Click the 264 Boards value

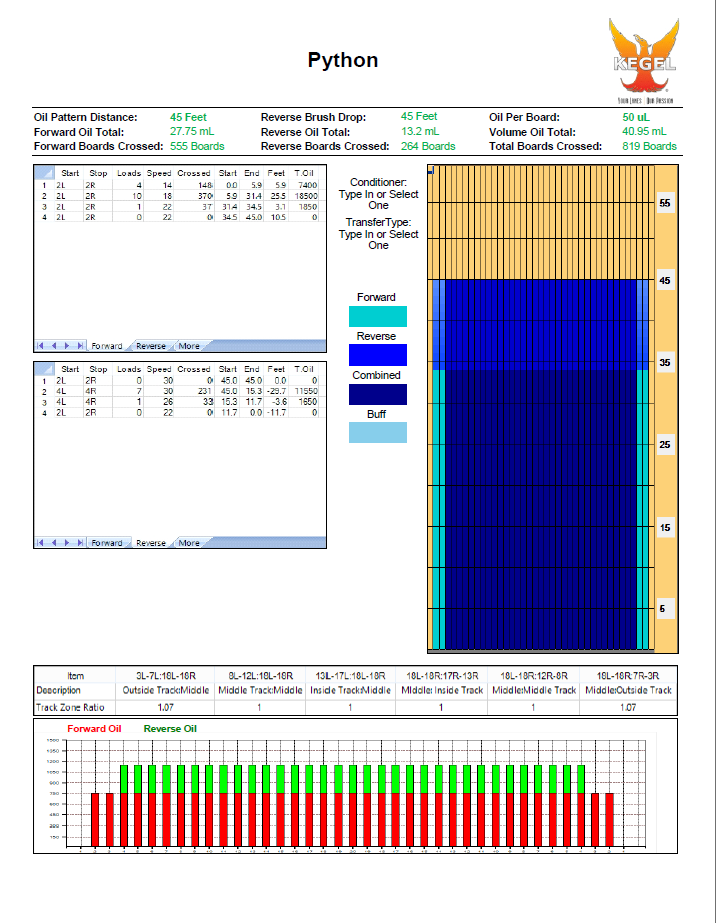(428, 146)
